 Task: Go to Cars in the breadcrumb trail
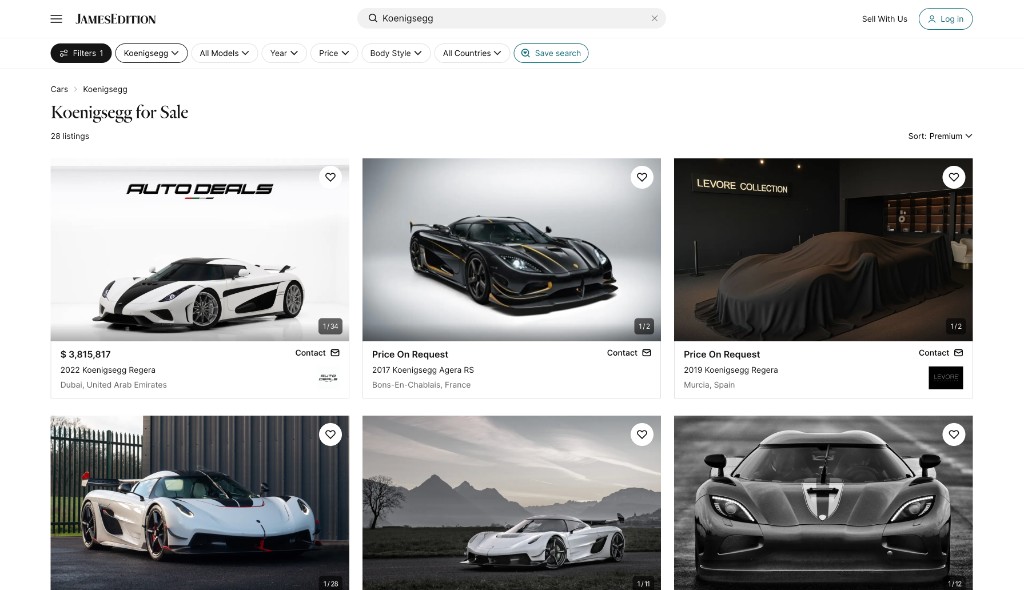point(59,89)
